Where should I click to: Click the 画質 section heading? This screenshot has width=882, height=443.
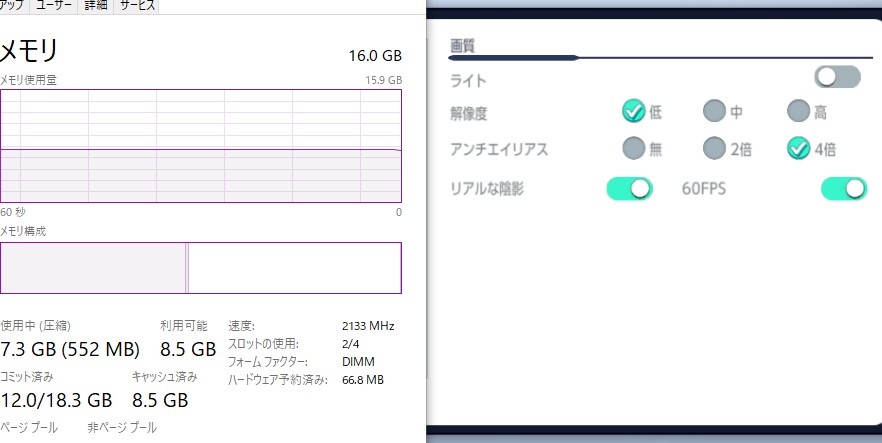pyautogui.click(x=462, y=45)
